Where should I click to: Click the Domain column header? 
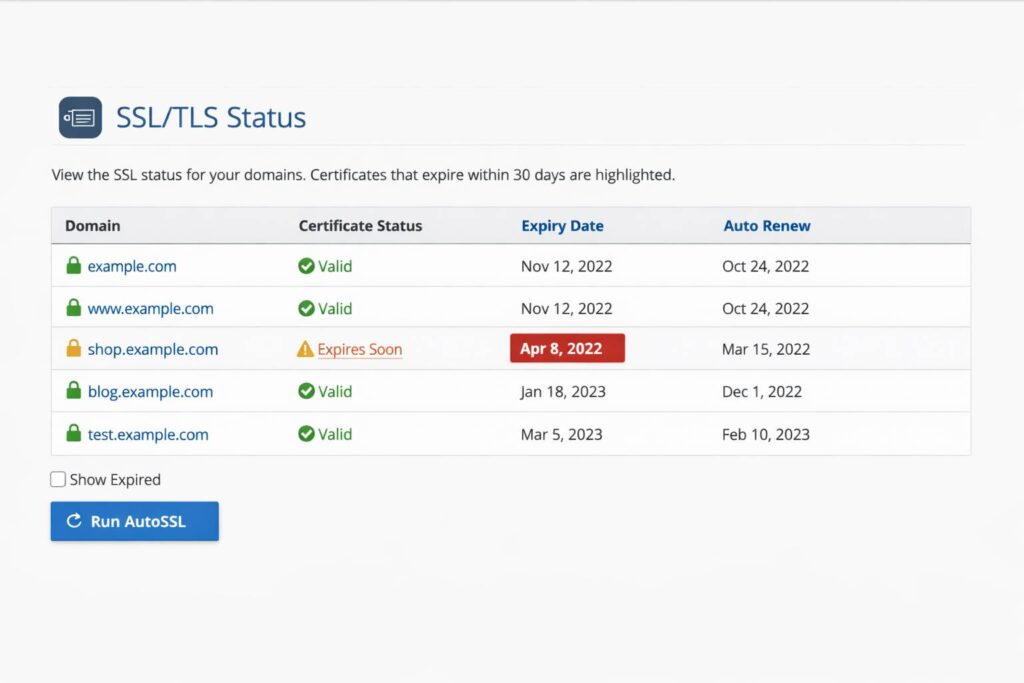tap(92, 226)
